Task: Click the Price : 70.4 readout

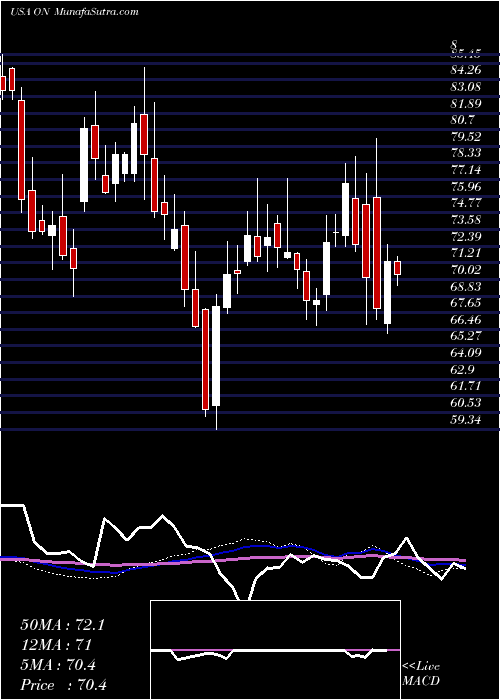Action: (x=63, y=685)
